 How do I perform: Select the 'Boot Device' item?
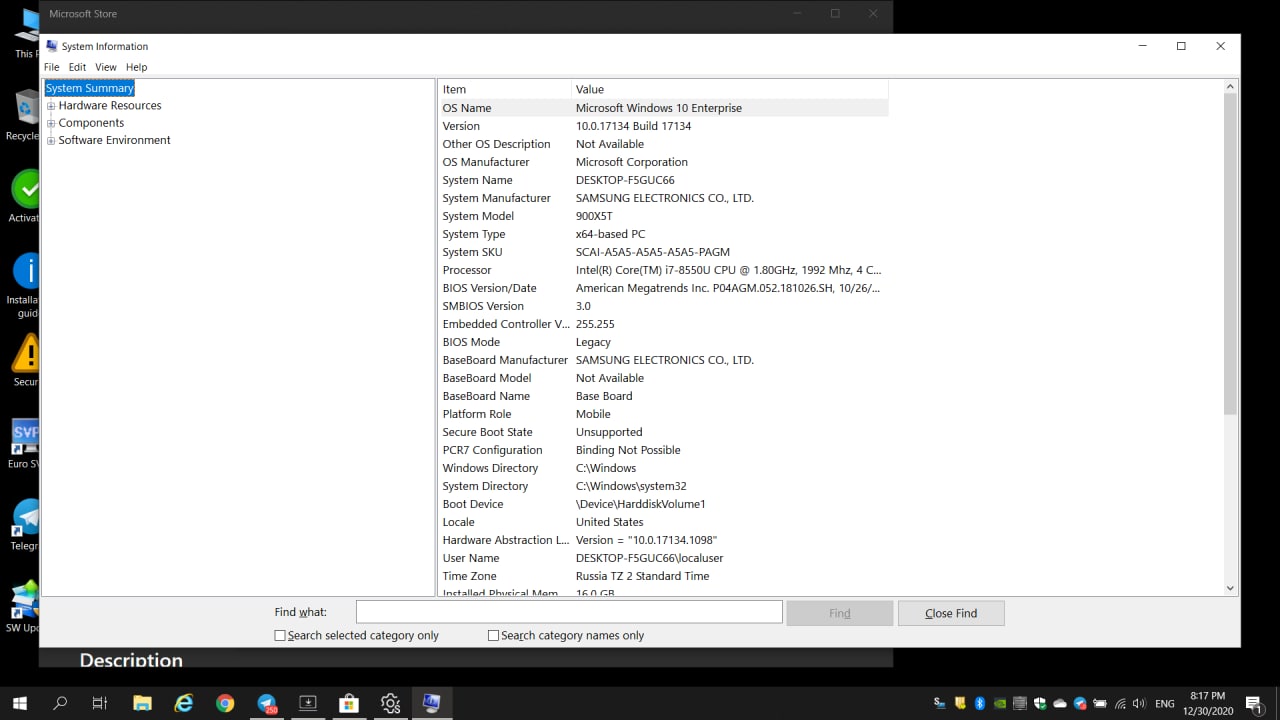tap(473, 504)
